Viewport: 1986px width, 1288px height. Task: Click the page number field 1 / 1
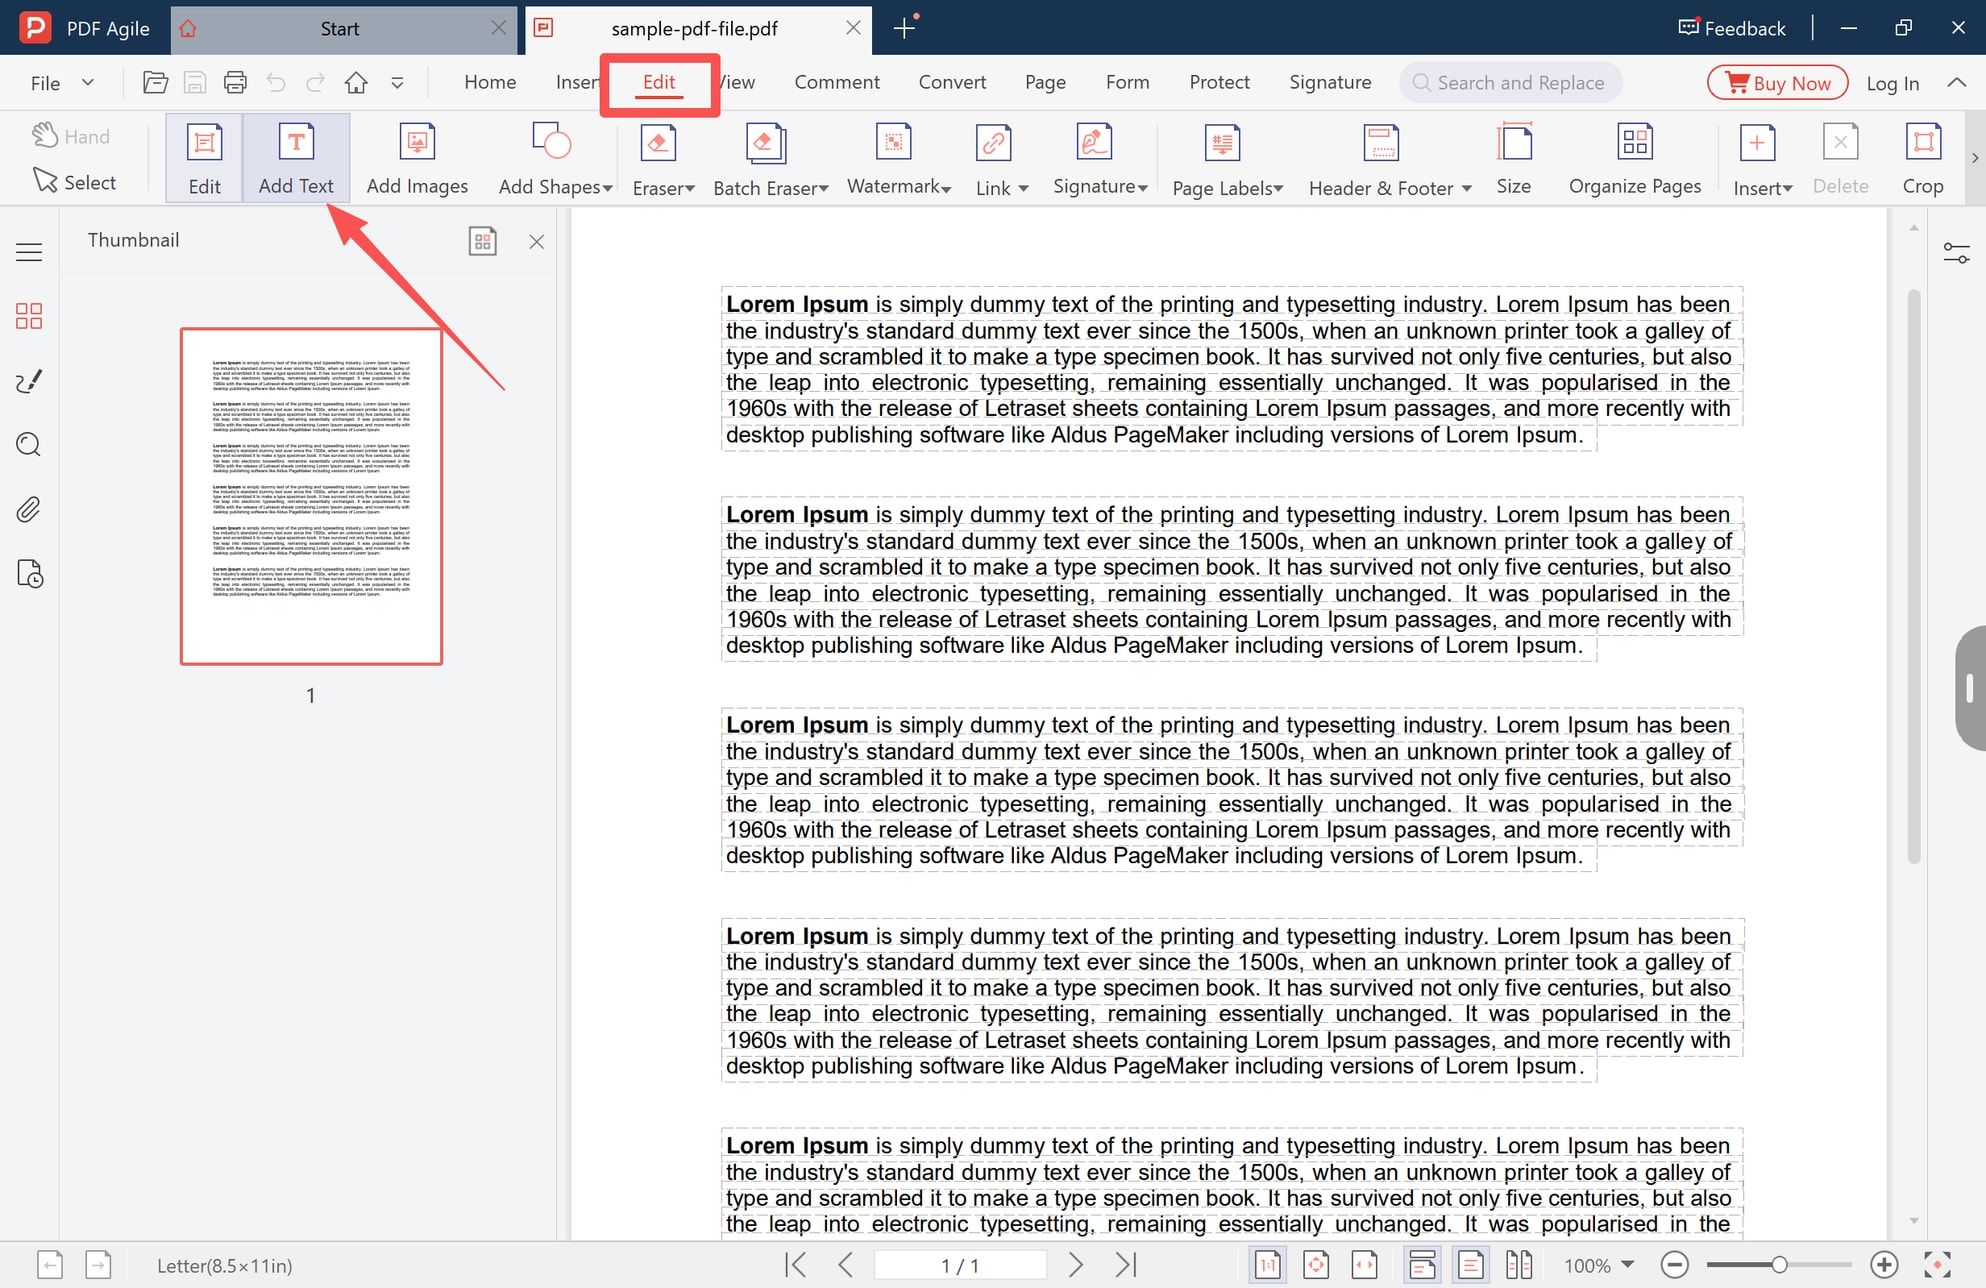coord(960,1265)
